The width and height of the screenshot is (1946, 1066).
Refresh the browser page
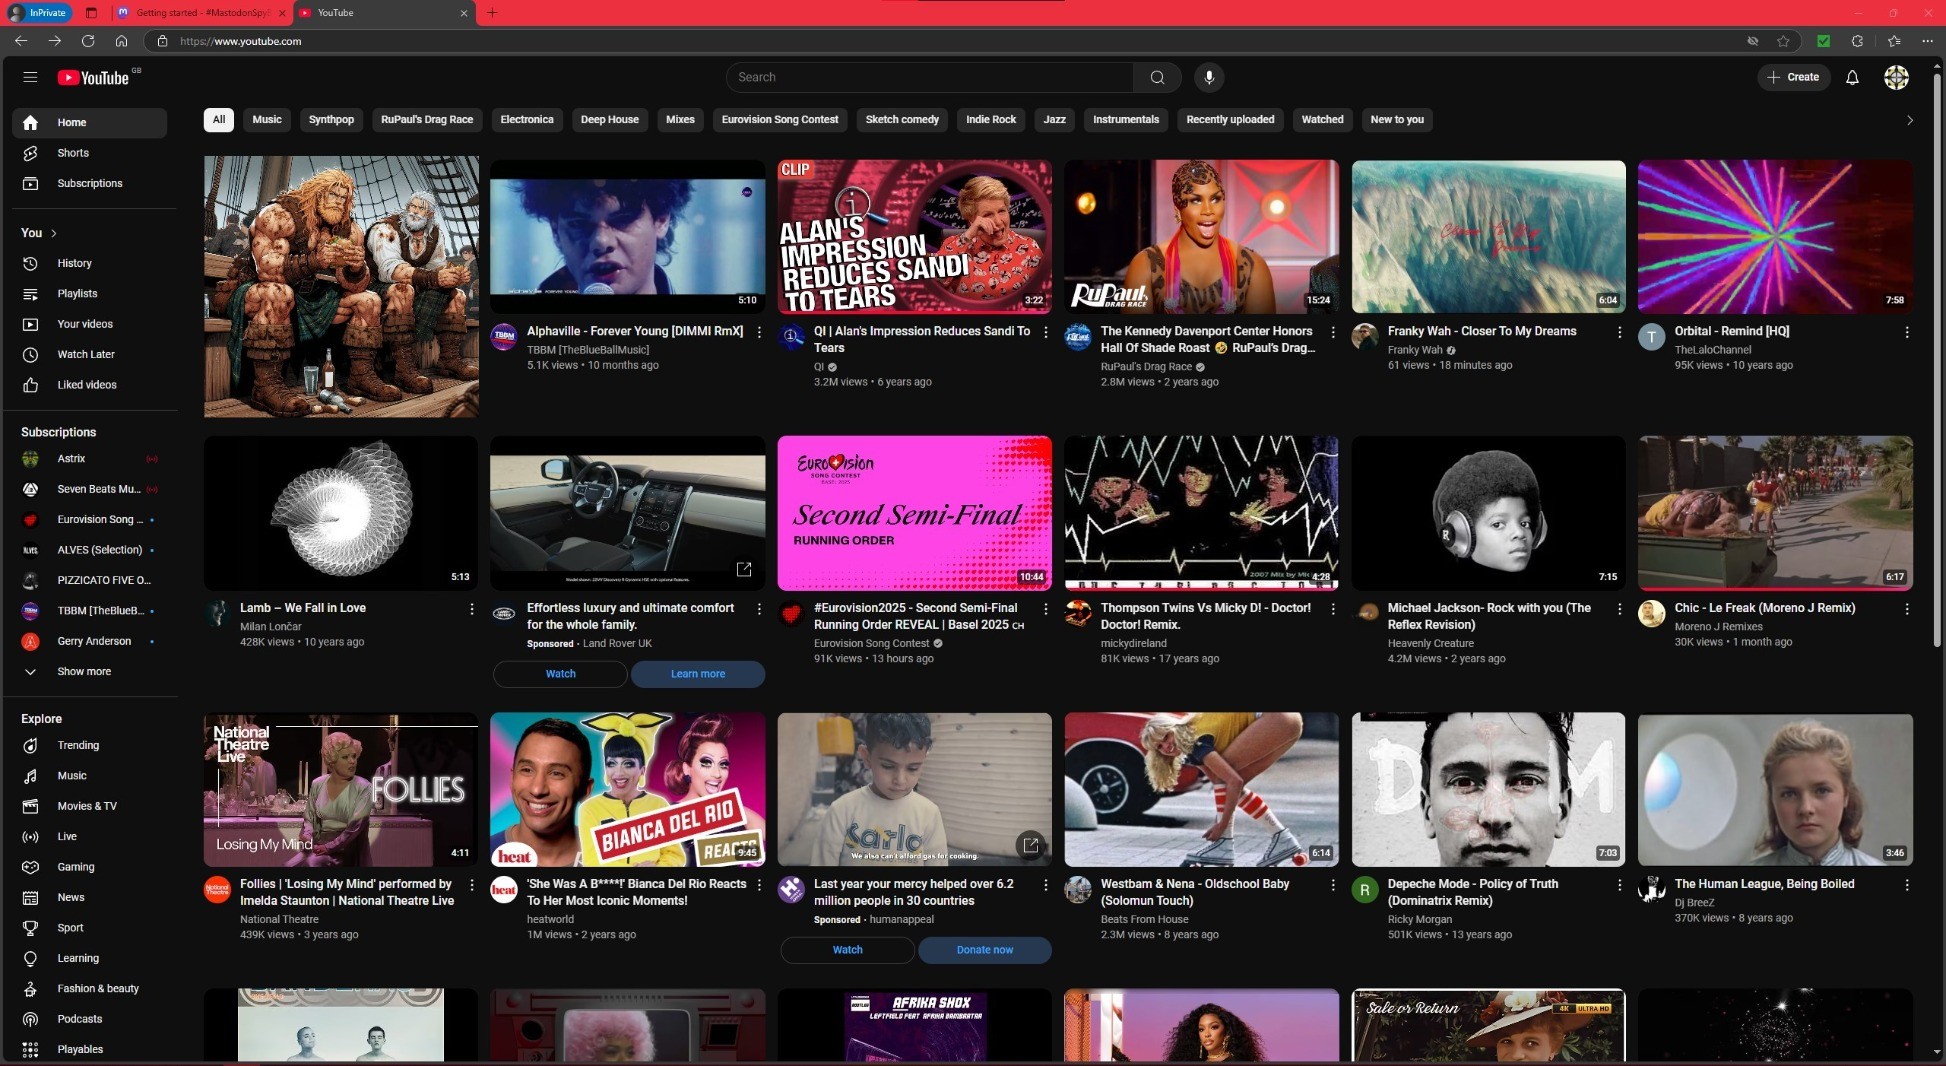click(x=88, y=41)
